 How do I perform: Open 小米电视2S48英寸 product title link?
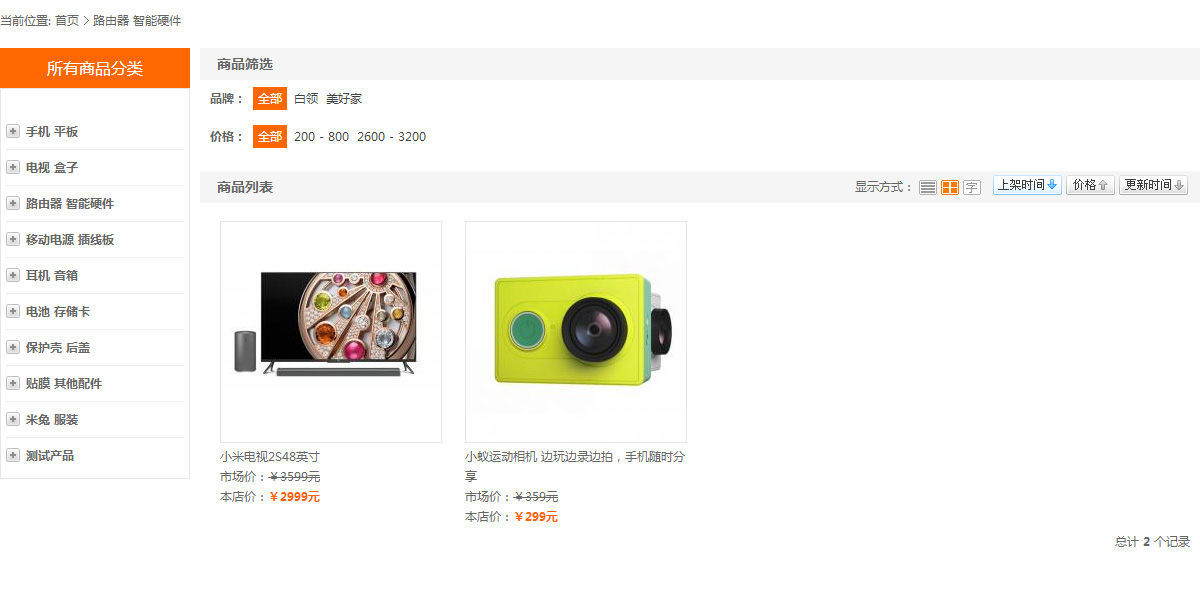270,457
